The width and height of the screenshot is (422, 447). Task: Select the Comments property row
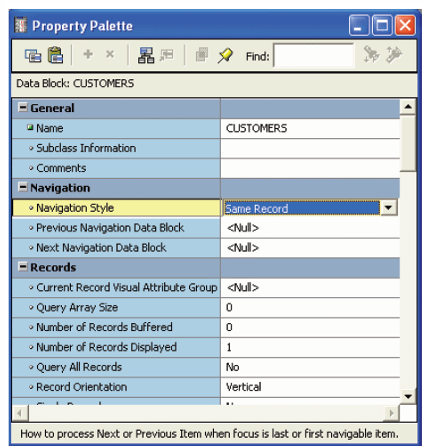tap(116, 168)
